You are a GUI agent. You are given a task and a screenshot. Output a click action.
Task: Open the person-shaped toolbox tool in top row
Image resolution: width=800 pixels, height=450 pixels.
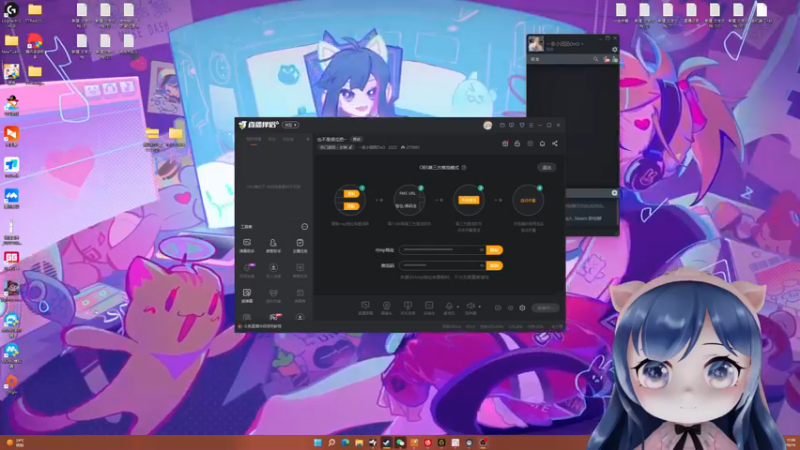tap(273, 245)
